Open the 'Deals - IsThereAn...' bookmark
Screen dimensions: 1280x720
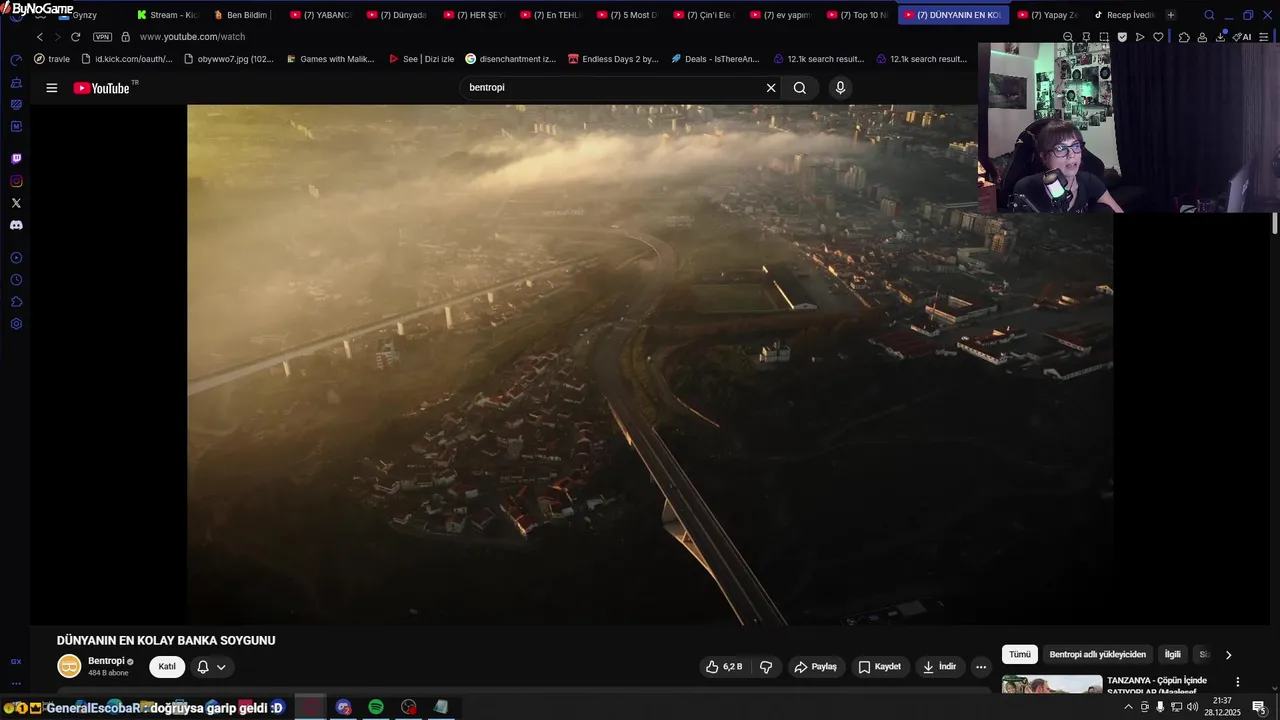pyautogui.click(x=715, y=59)
